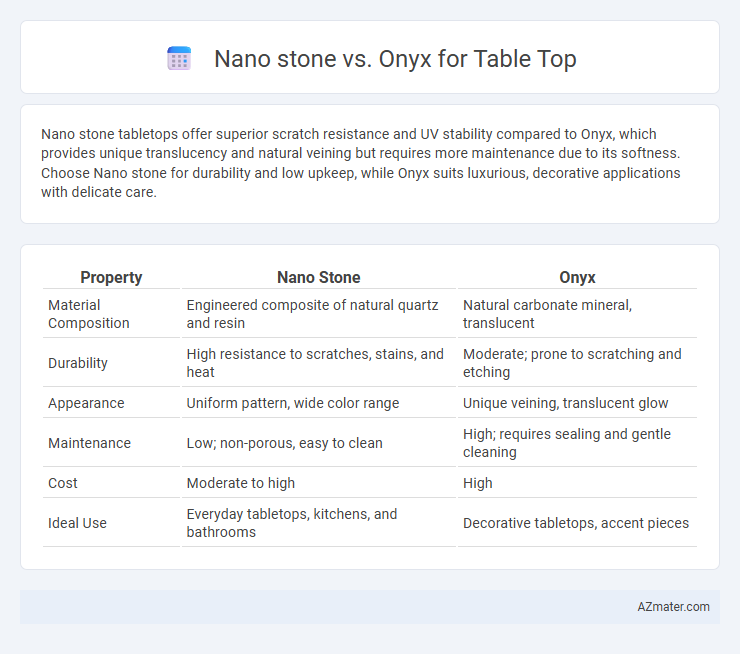Click the 'Property' column header

point(111,277)
